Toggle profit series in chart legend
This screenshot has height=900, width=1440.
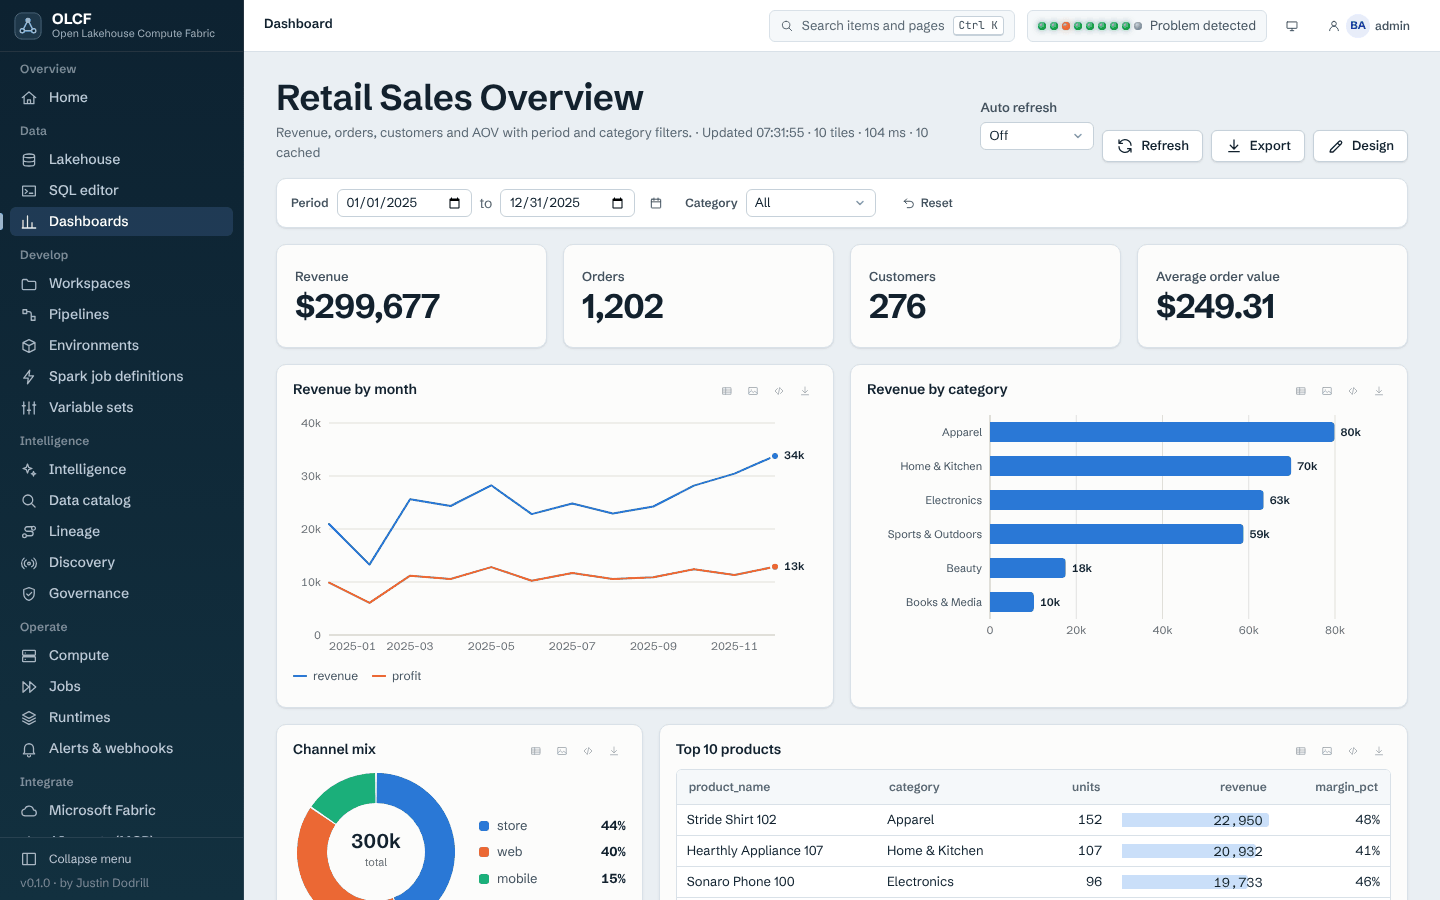[x=397, y=676]
